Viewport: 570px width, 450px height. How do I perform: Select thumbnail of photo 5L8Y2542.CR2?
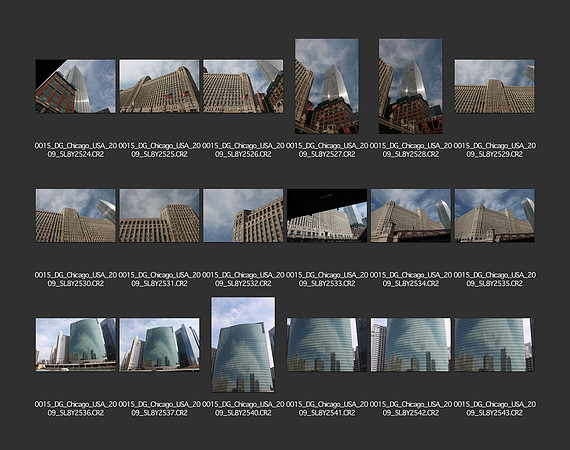tap(410, 345)
